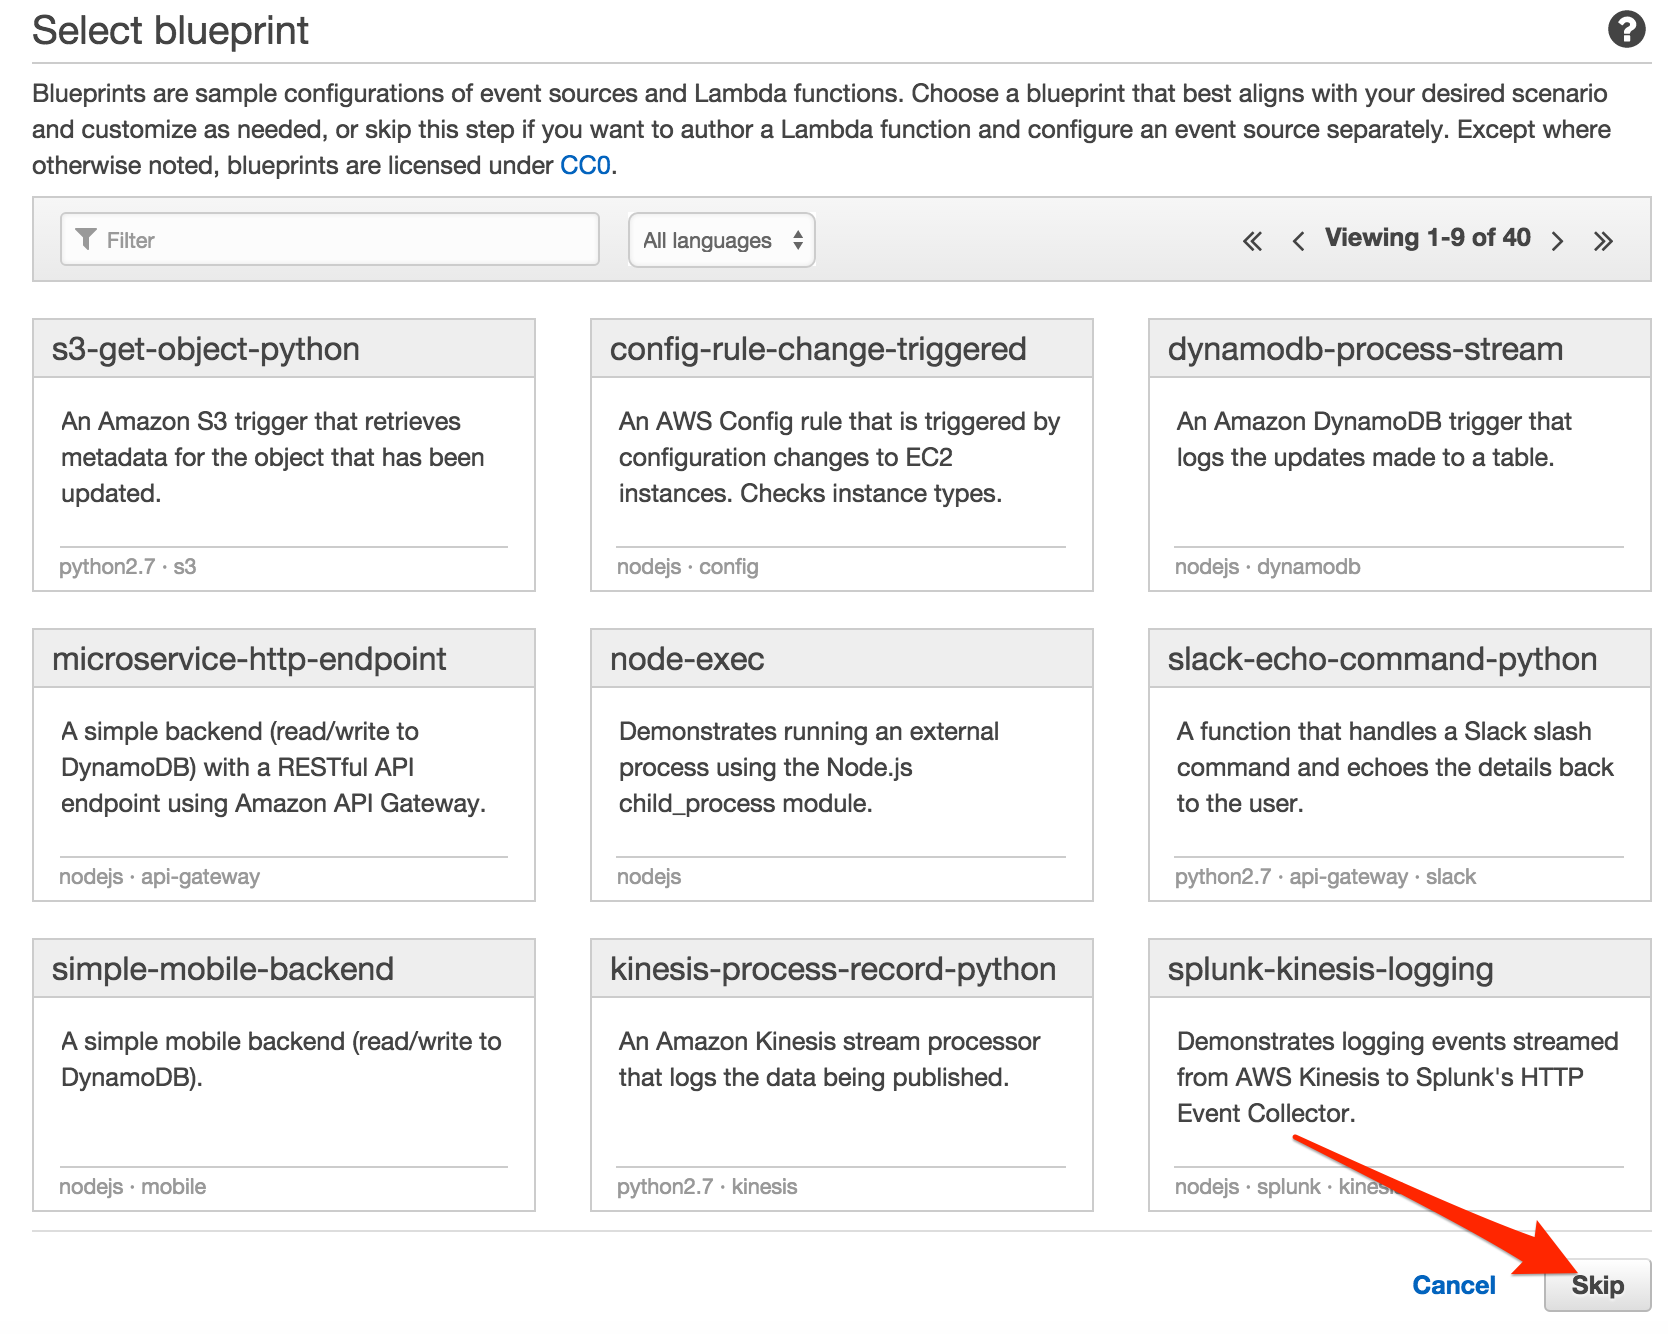Screen dimensions: 1668x1334
Task: Open the All languages dropdown
Action: click(x=721, y=240)
